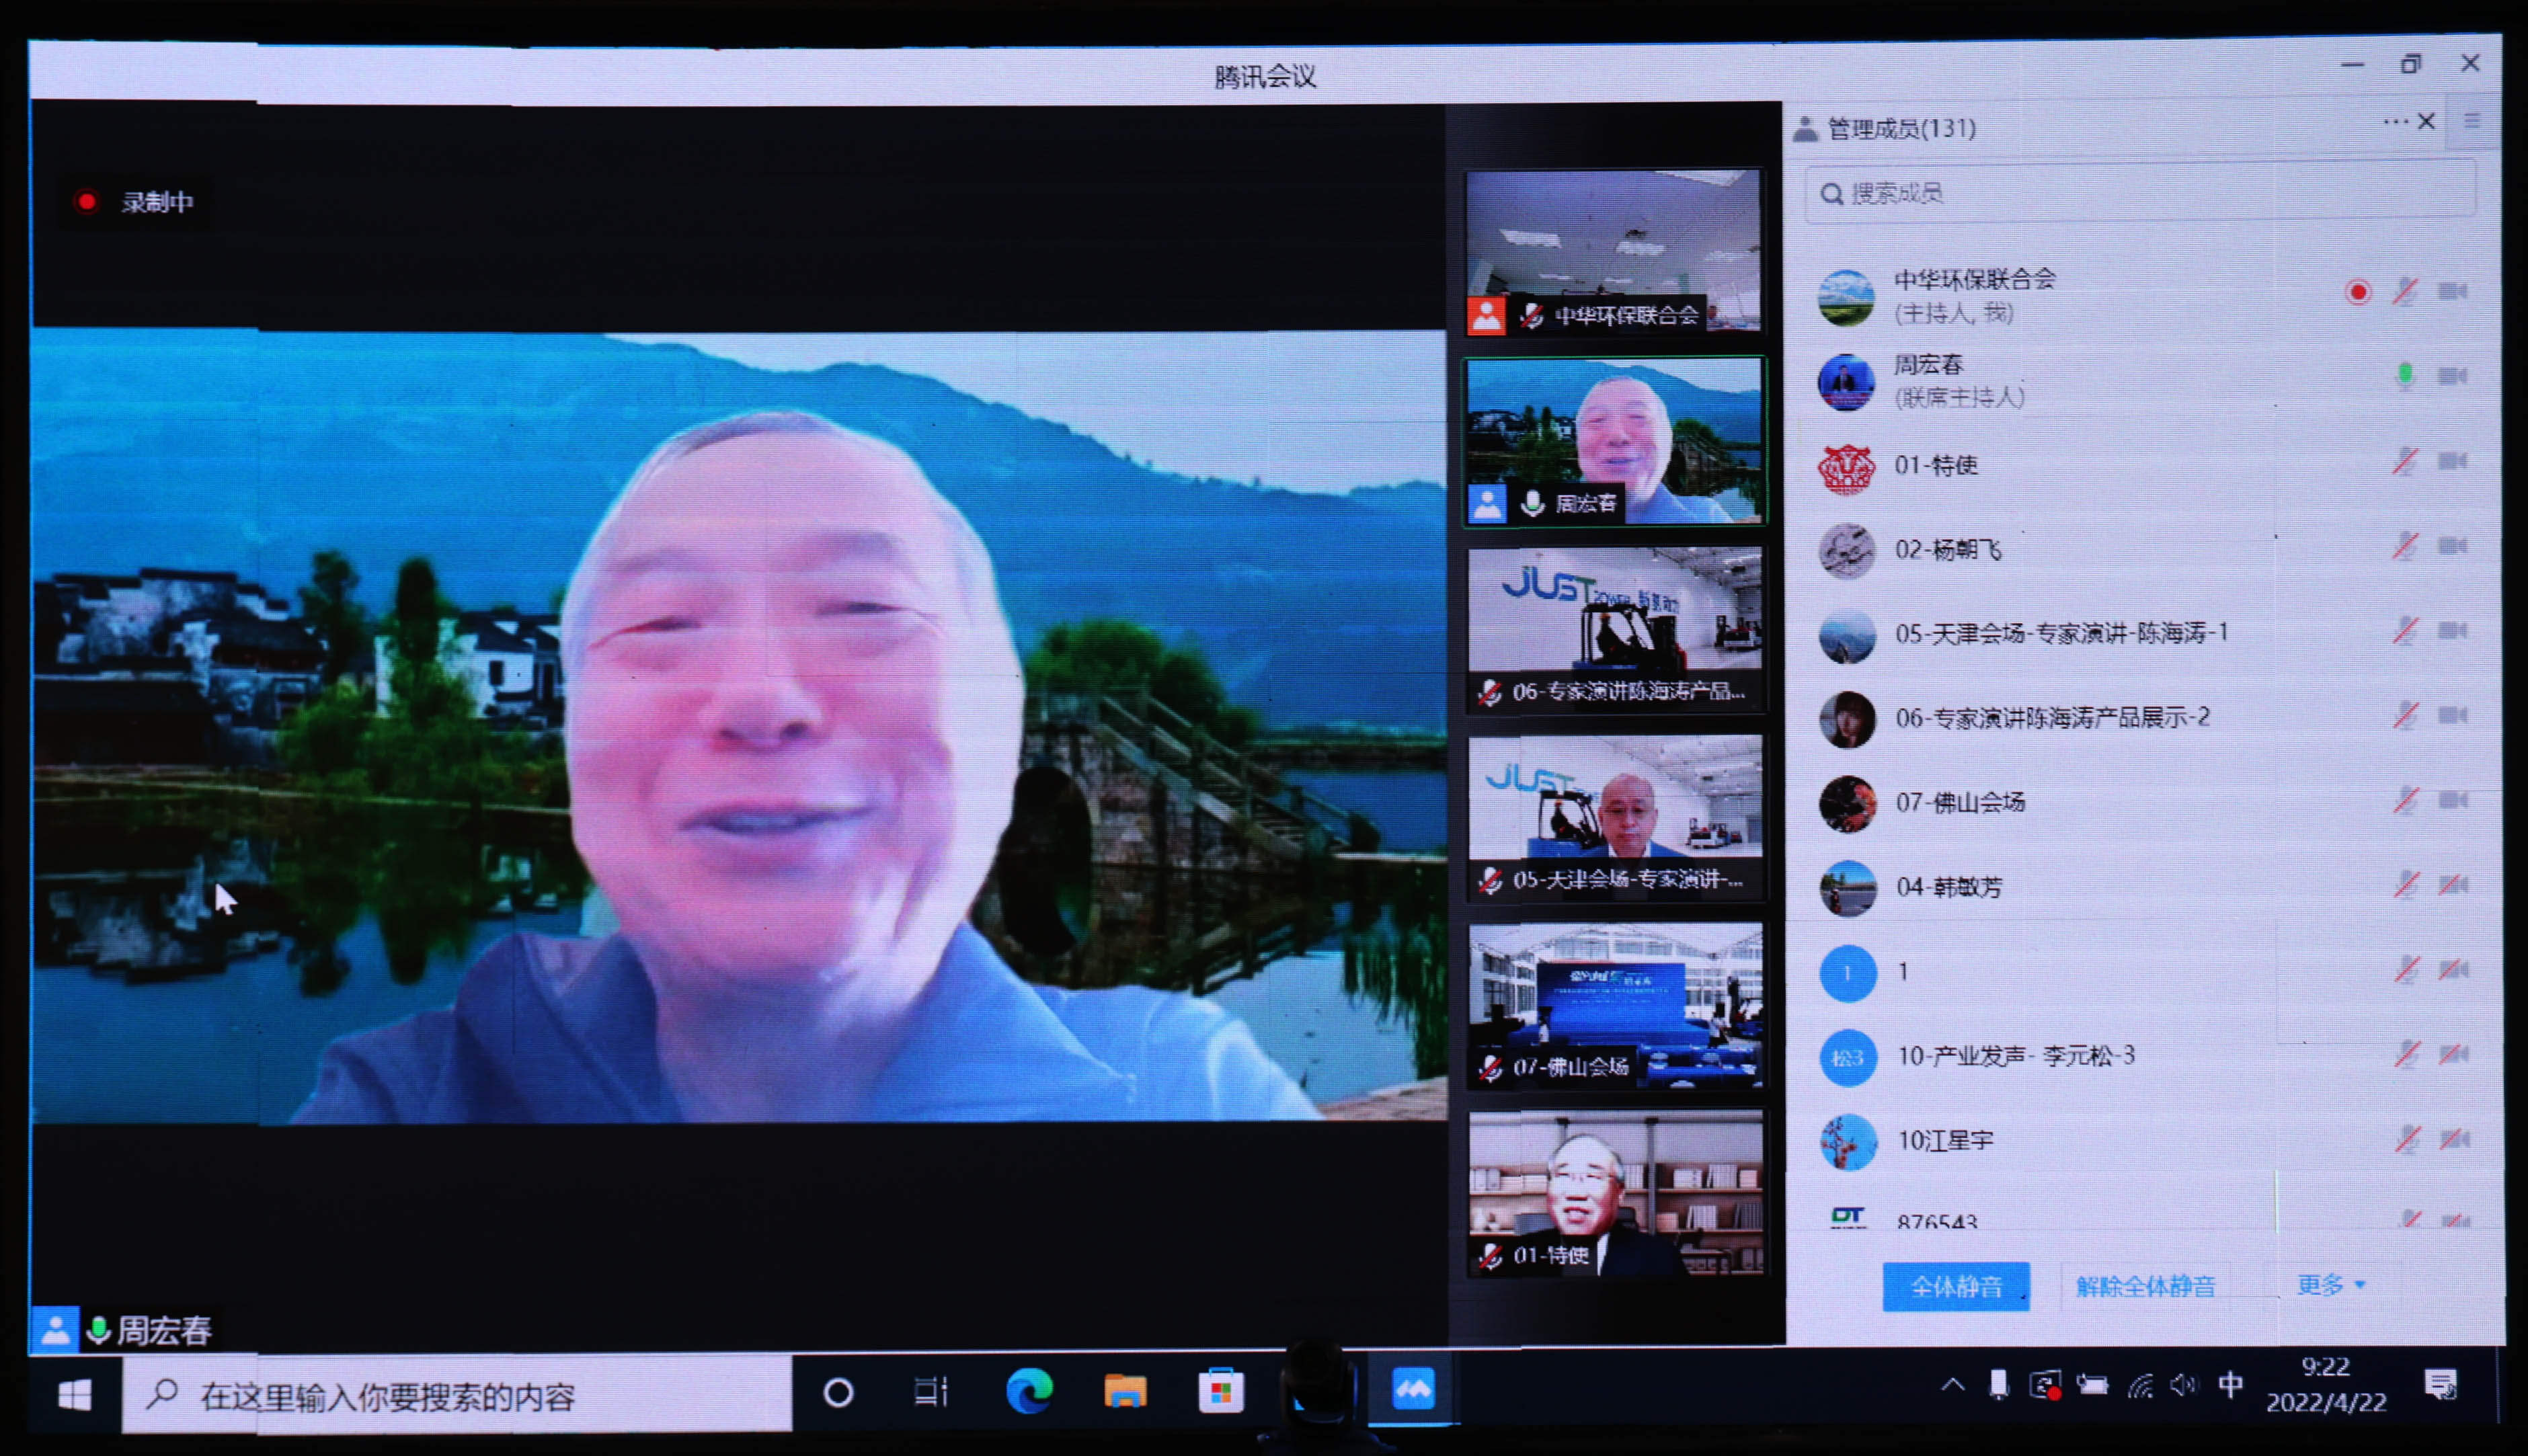Switch the 中 input method indicator
This screenshot has height=1456, width=2528.
2230,1386
